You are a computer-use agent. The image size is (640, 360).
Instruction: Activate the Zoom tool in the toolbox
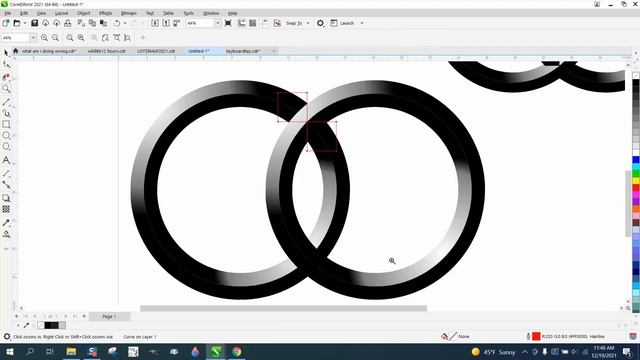pyautogui.click(x=6, y=89)
